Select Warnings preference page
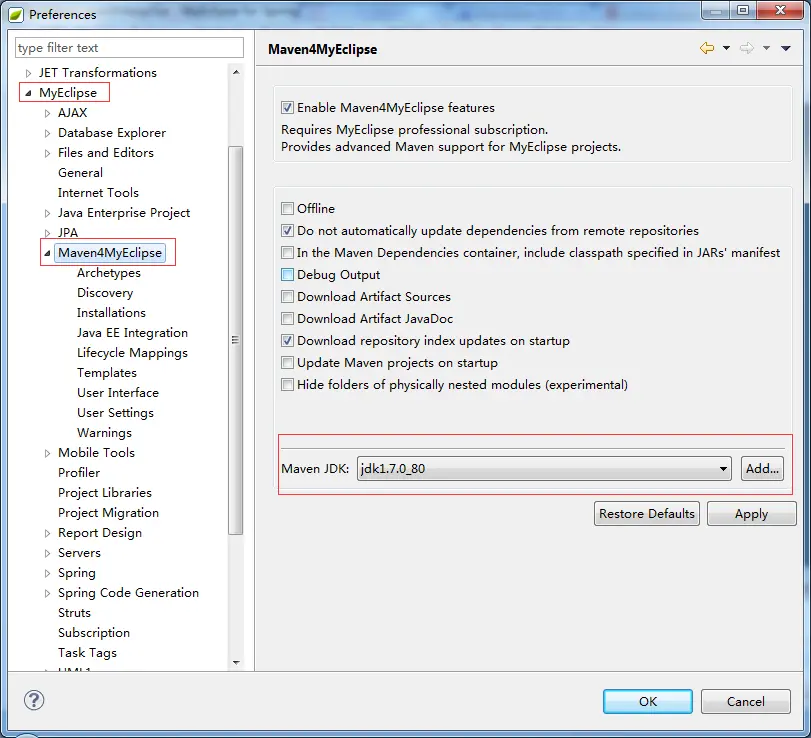The height and width of the screenshot is (738, 811). pyautogui.click(x=104, y=432)
